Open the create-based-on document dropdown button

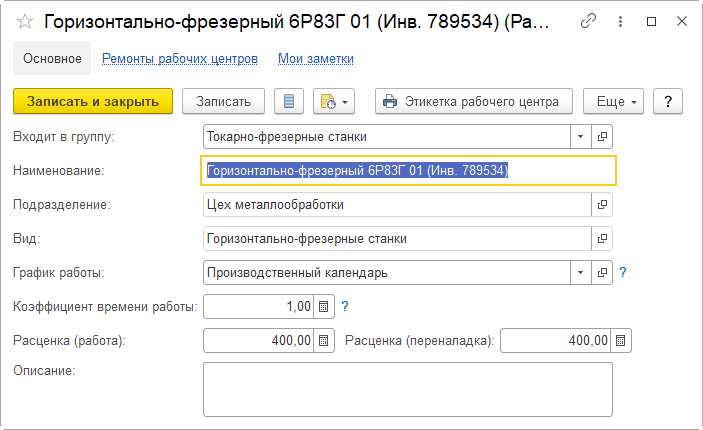click(x=334, y=101)
